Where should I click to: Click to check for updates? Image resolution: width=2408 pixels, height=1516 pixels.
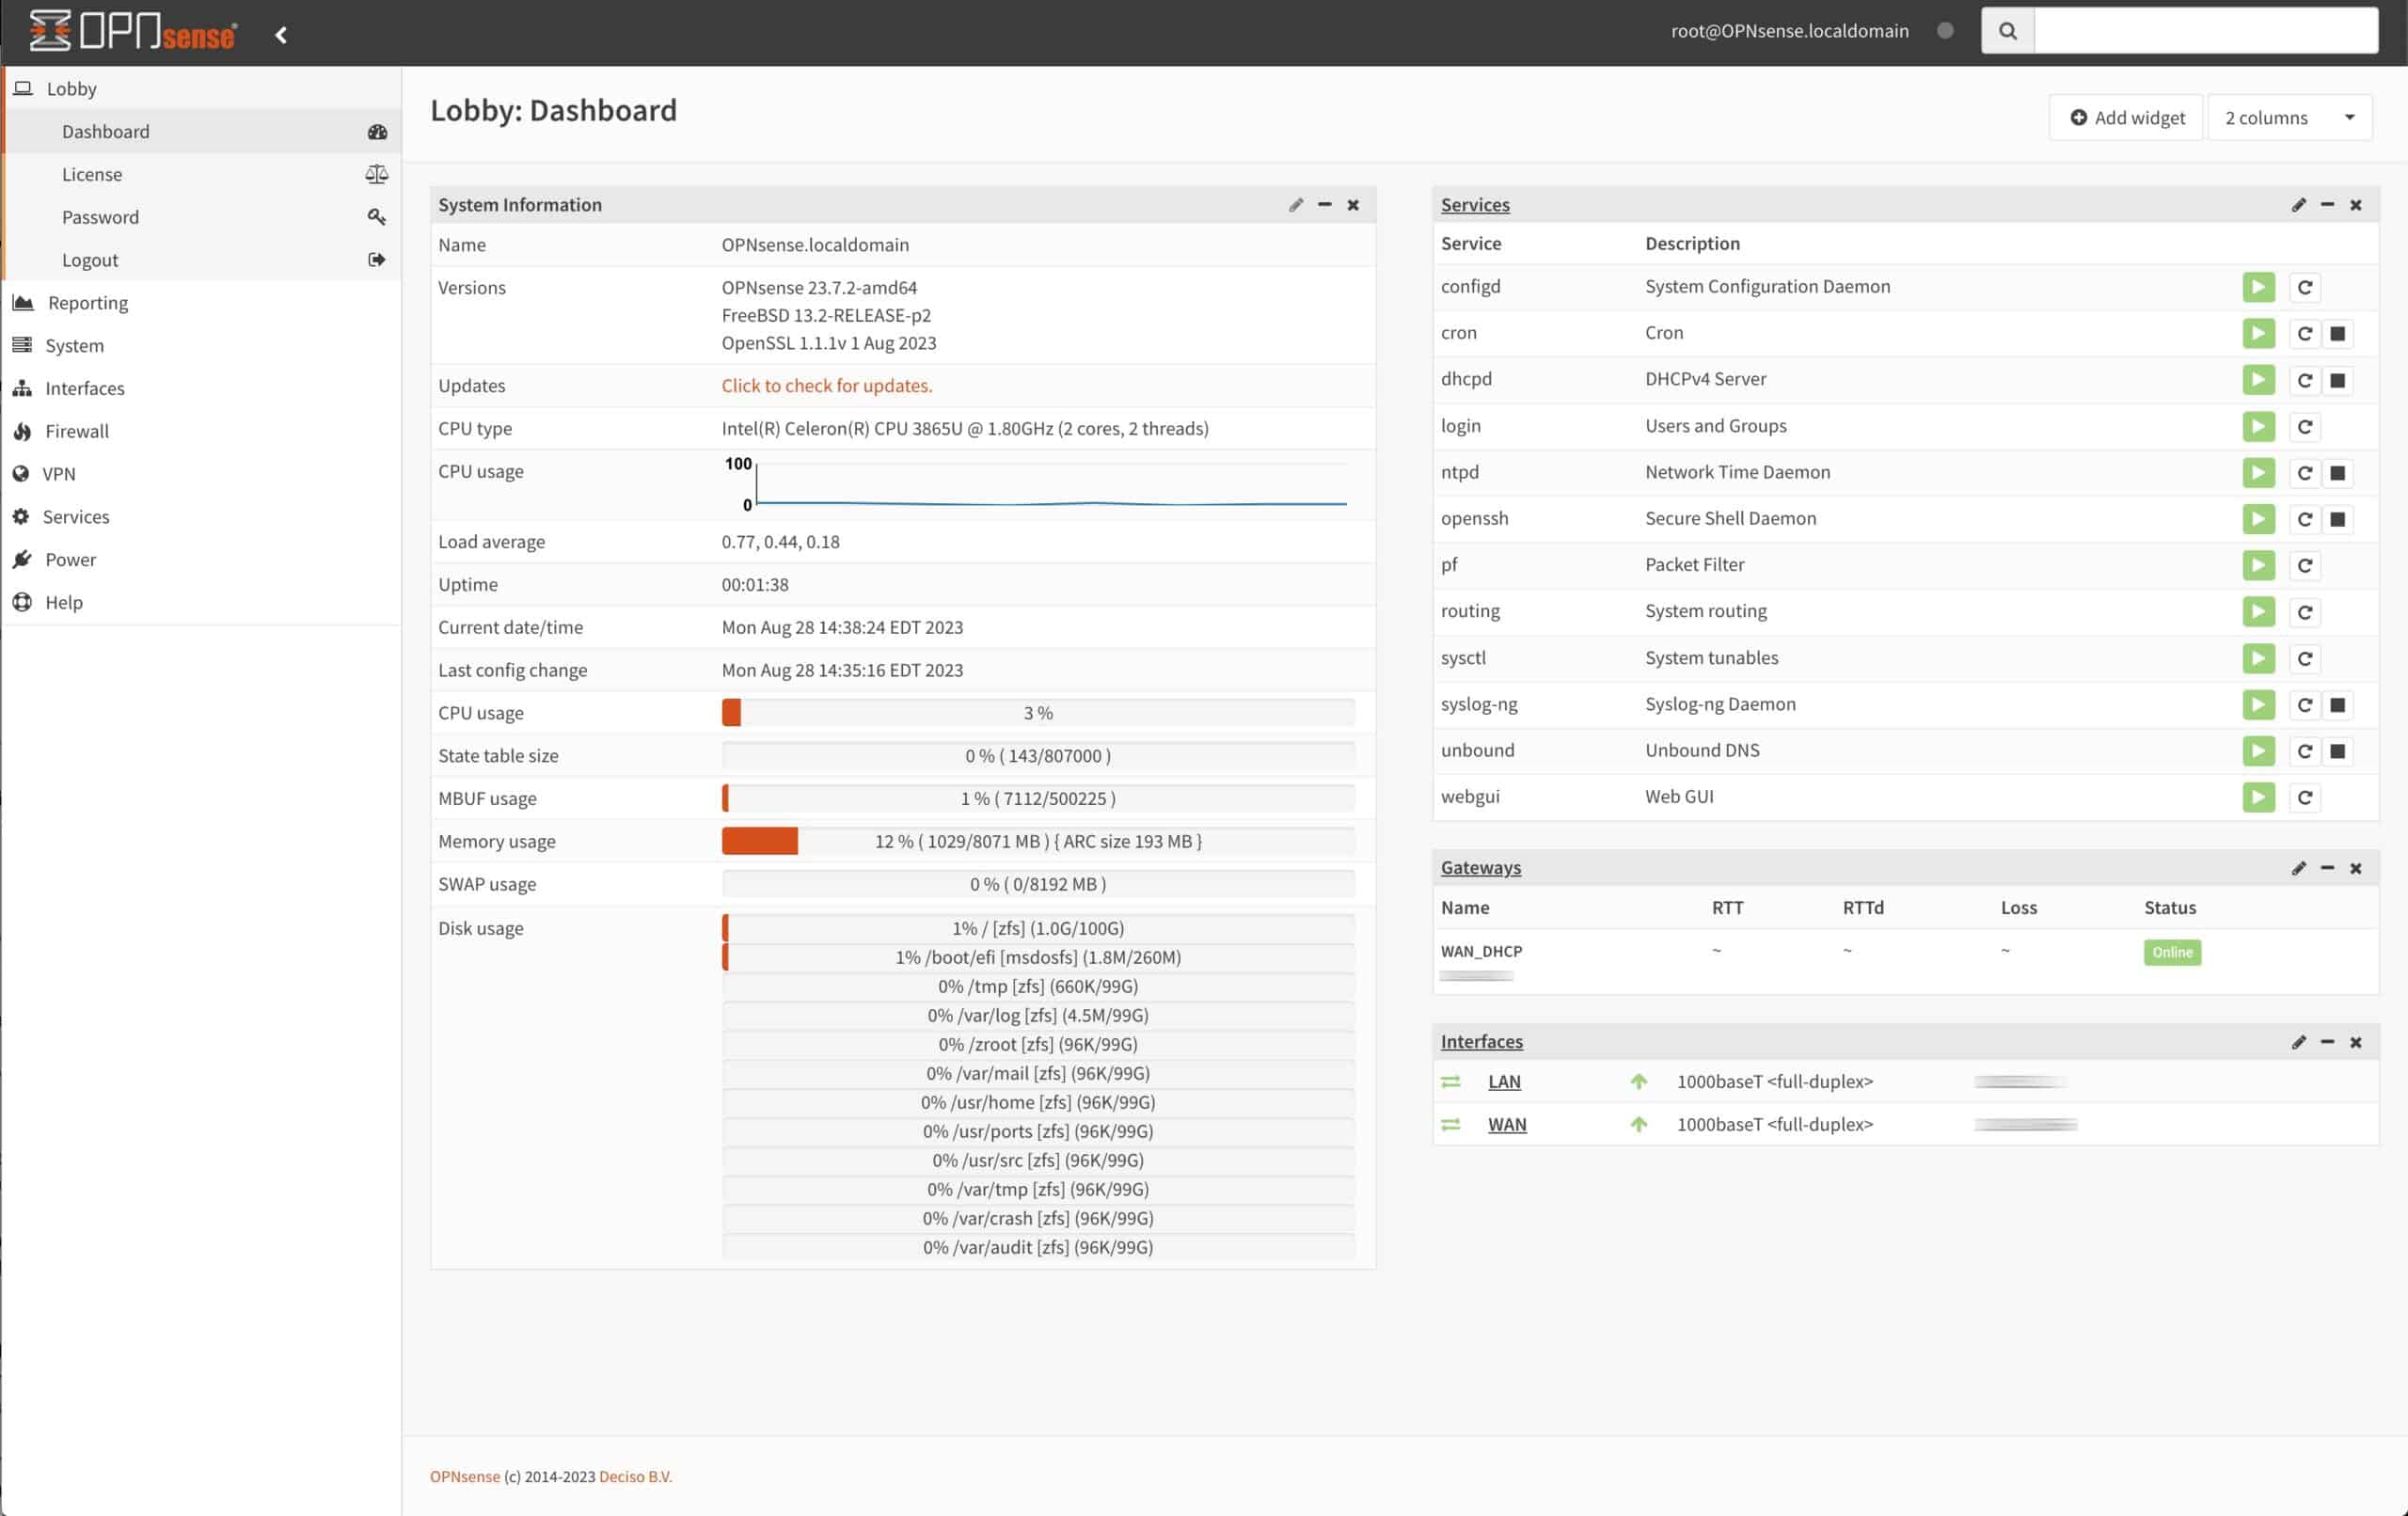827,385
